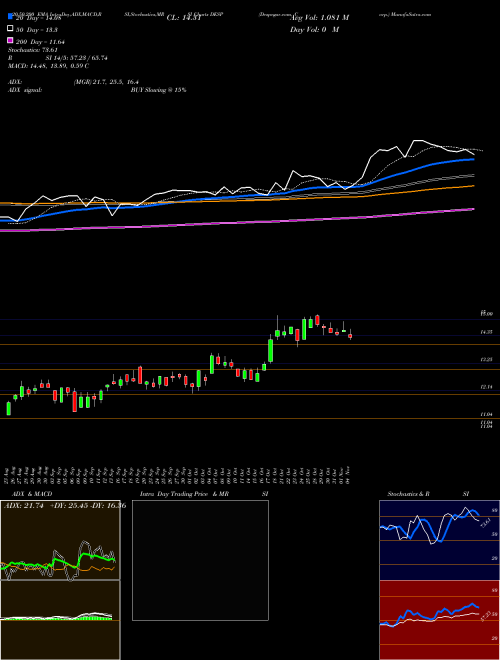Open the red RSI chart panel

click(439, 620)
